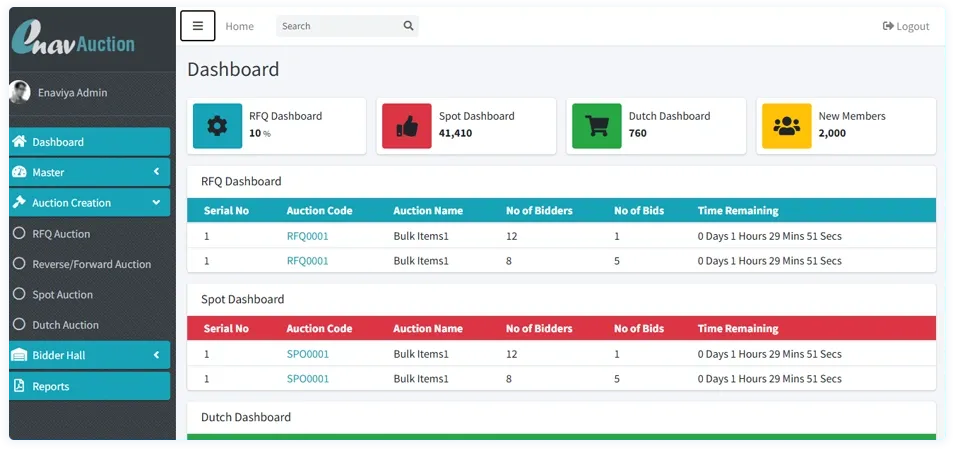Click Bulk Items1 in first RFQ row

pyautogui.click(x=421, y=236)
